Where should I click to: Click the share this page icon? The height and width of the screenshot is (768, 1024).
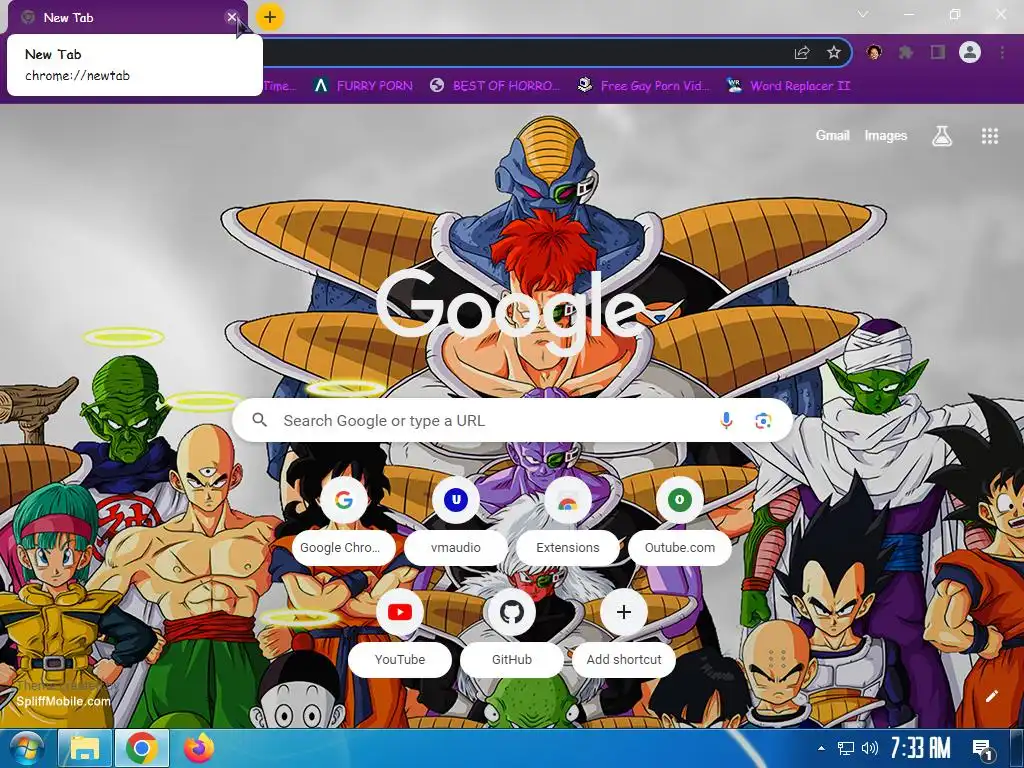click(x=802, y=53)
